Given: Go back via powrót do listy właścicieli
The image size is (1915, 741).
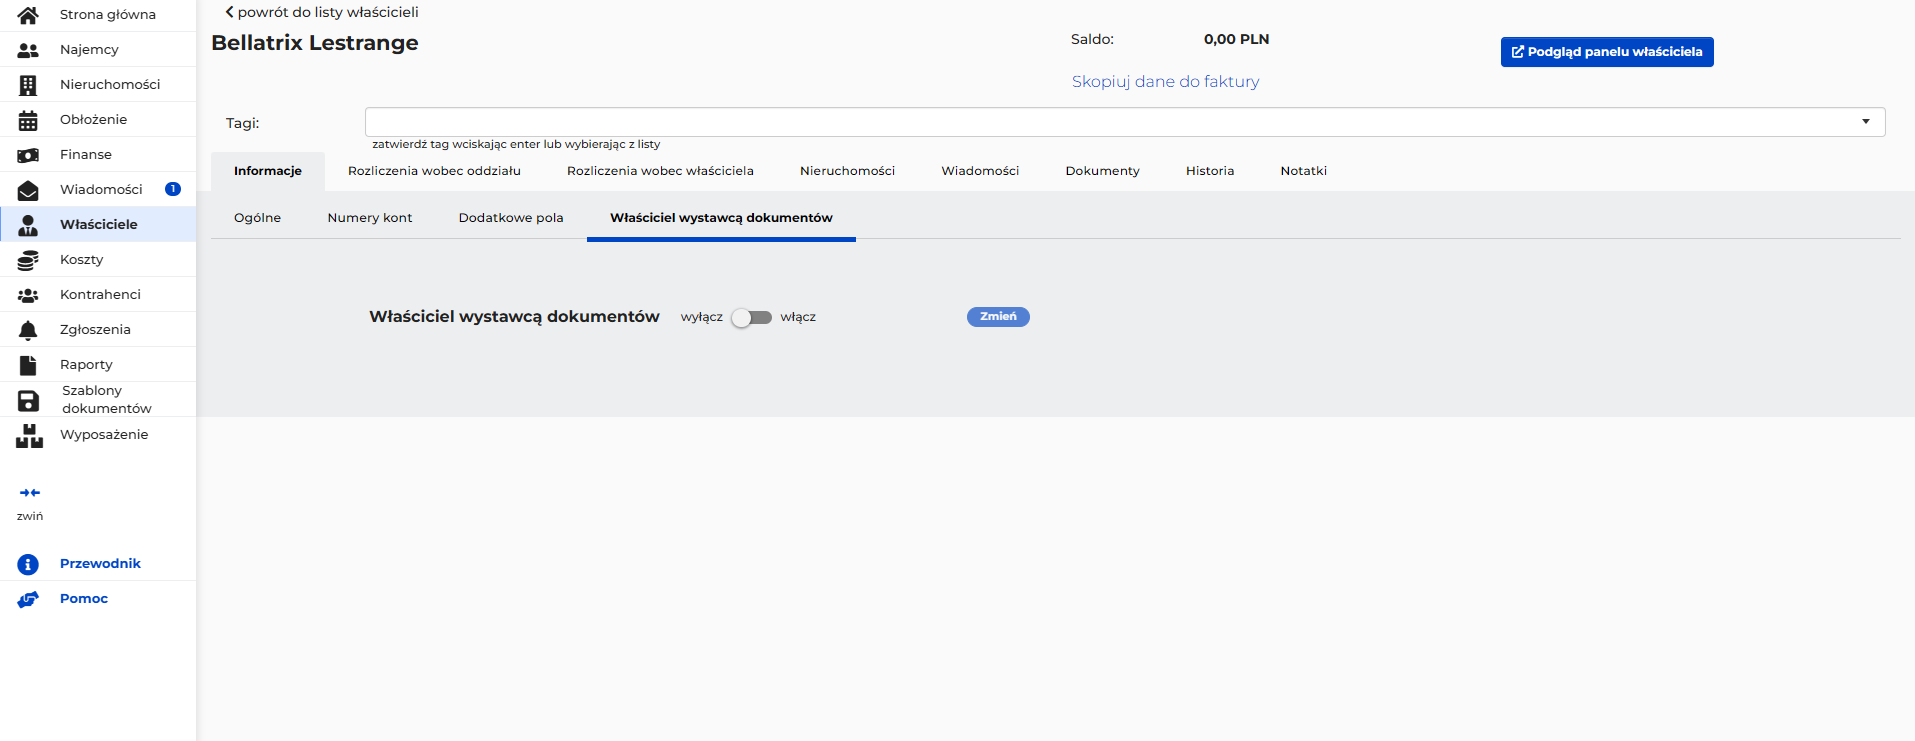Looking at the screenshot, I should coord(321,12).
